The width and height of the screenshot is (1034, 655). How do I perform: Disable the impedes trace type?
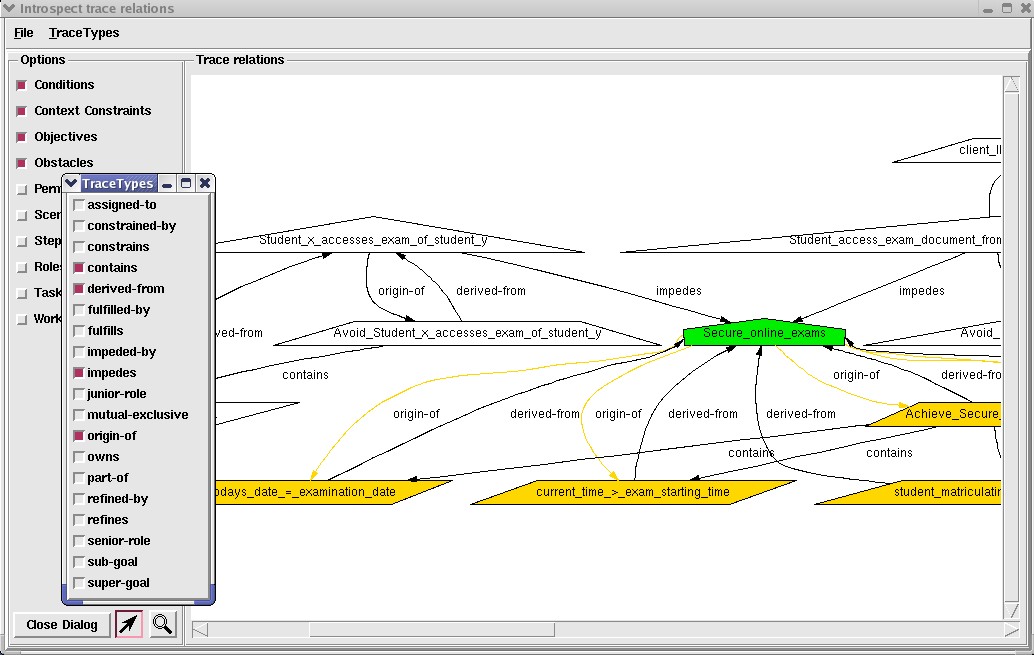[78, 373]
